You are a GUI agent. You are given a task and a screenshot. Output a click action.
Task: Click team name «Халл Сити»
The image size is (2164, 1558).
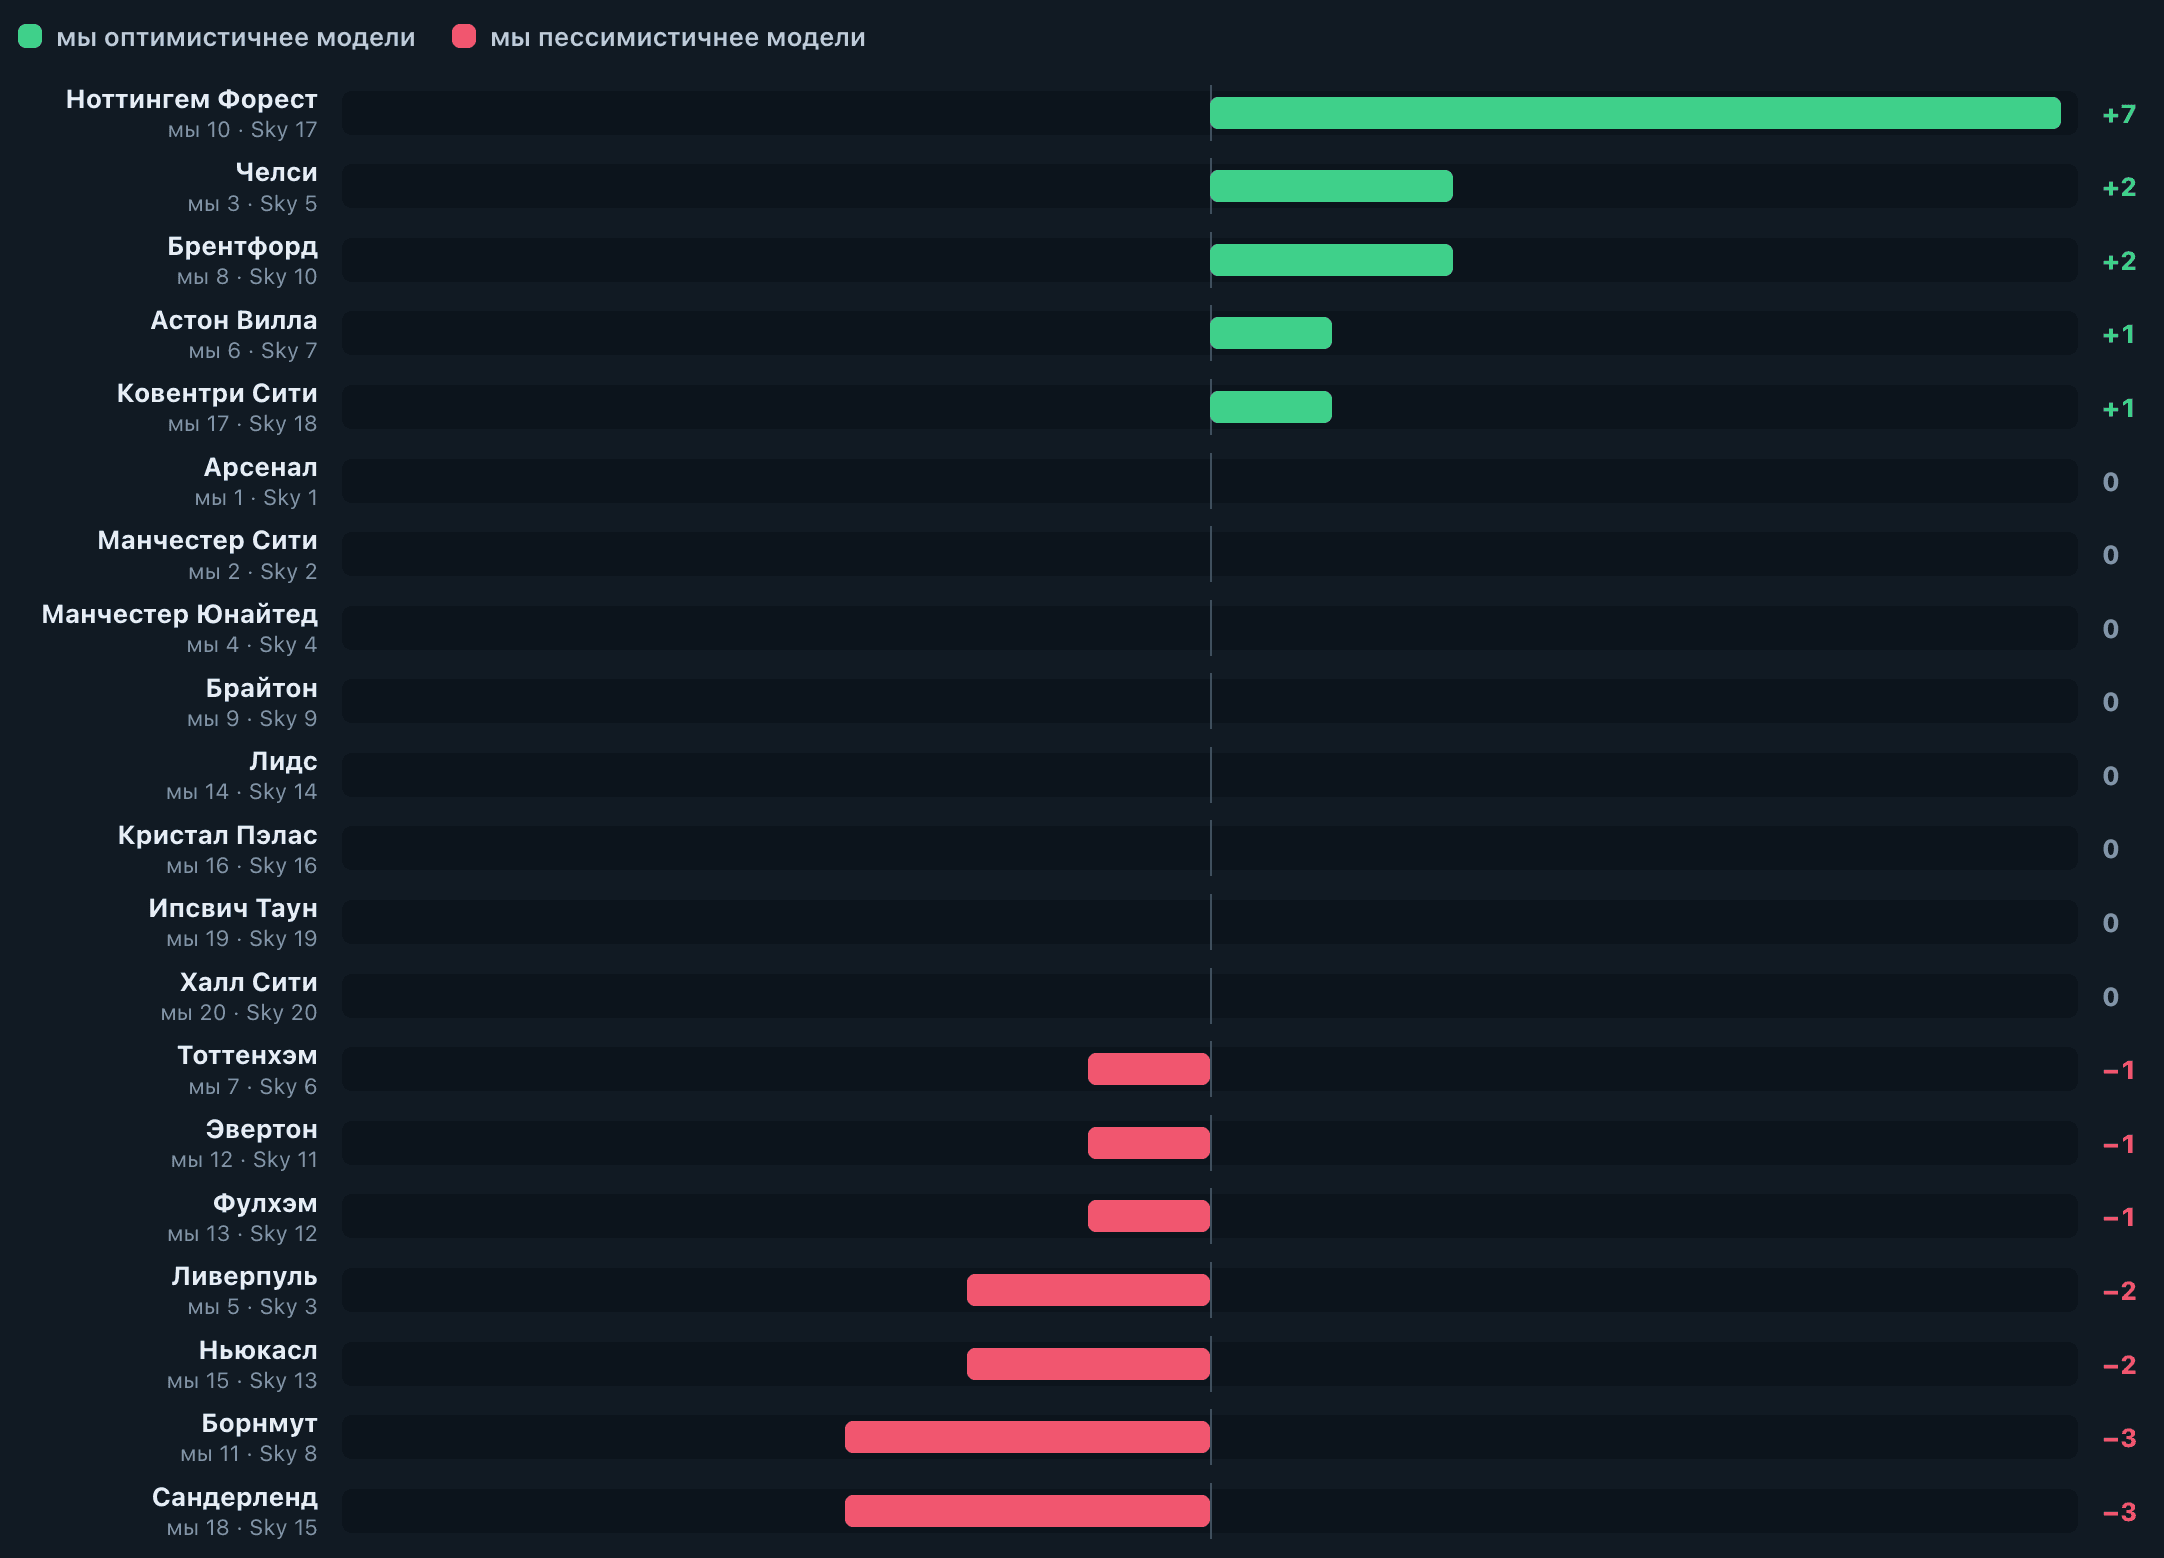point(249,982)
